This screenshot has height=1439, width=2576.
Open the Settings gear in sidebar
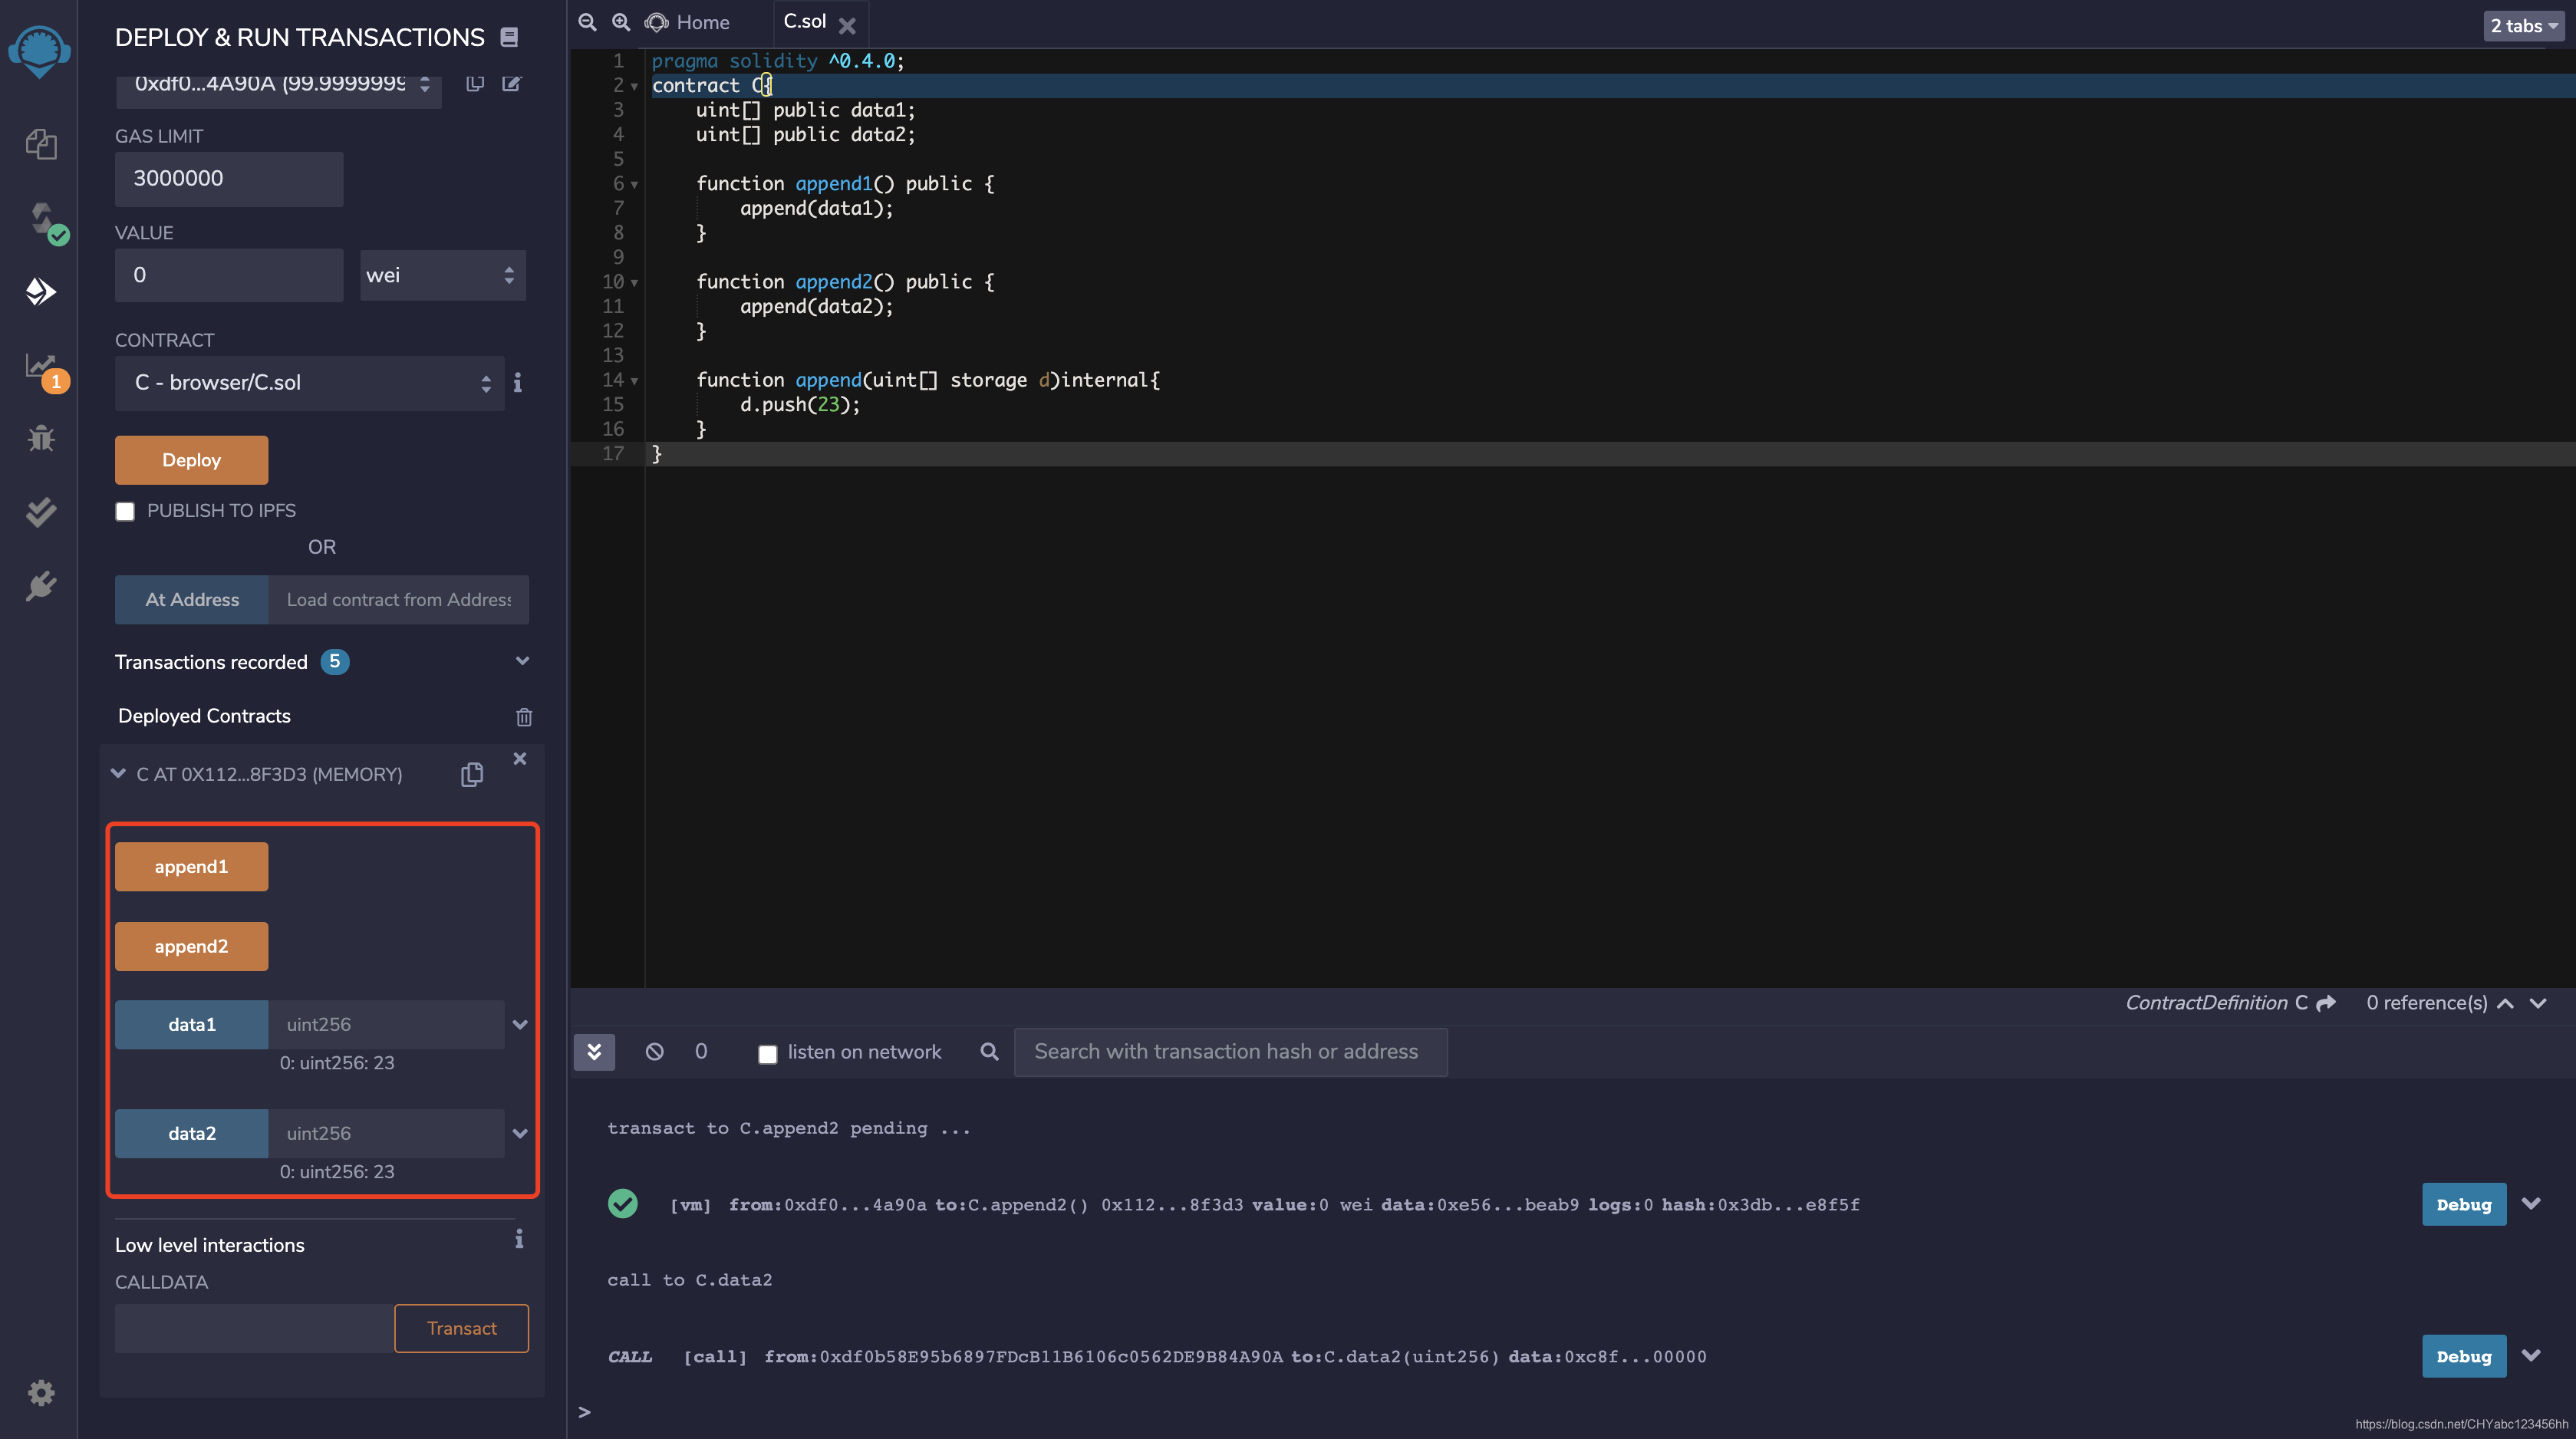point(40,1392)
